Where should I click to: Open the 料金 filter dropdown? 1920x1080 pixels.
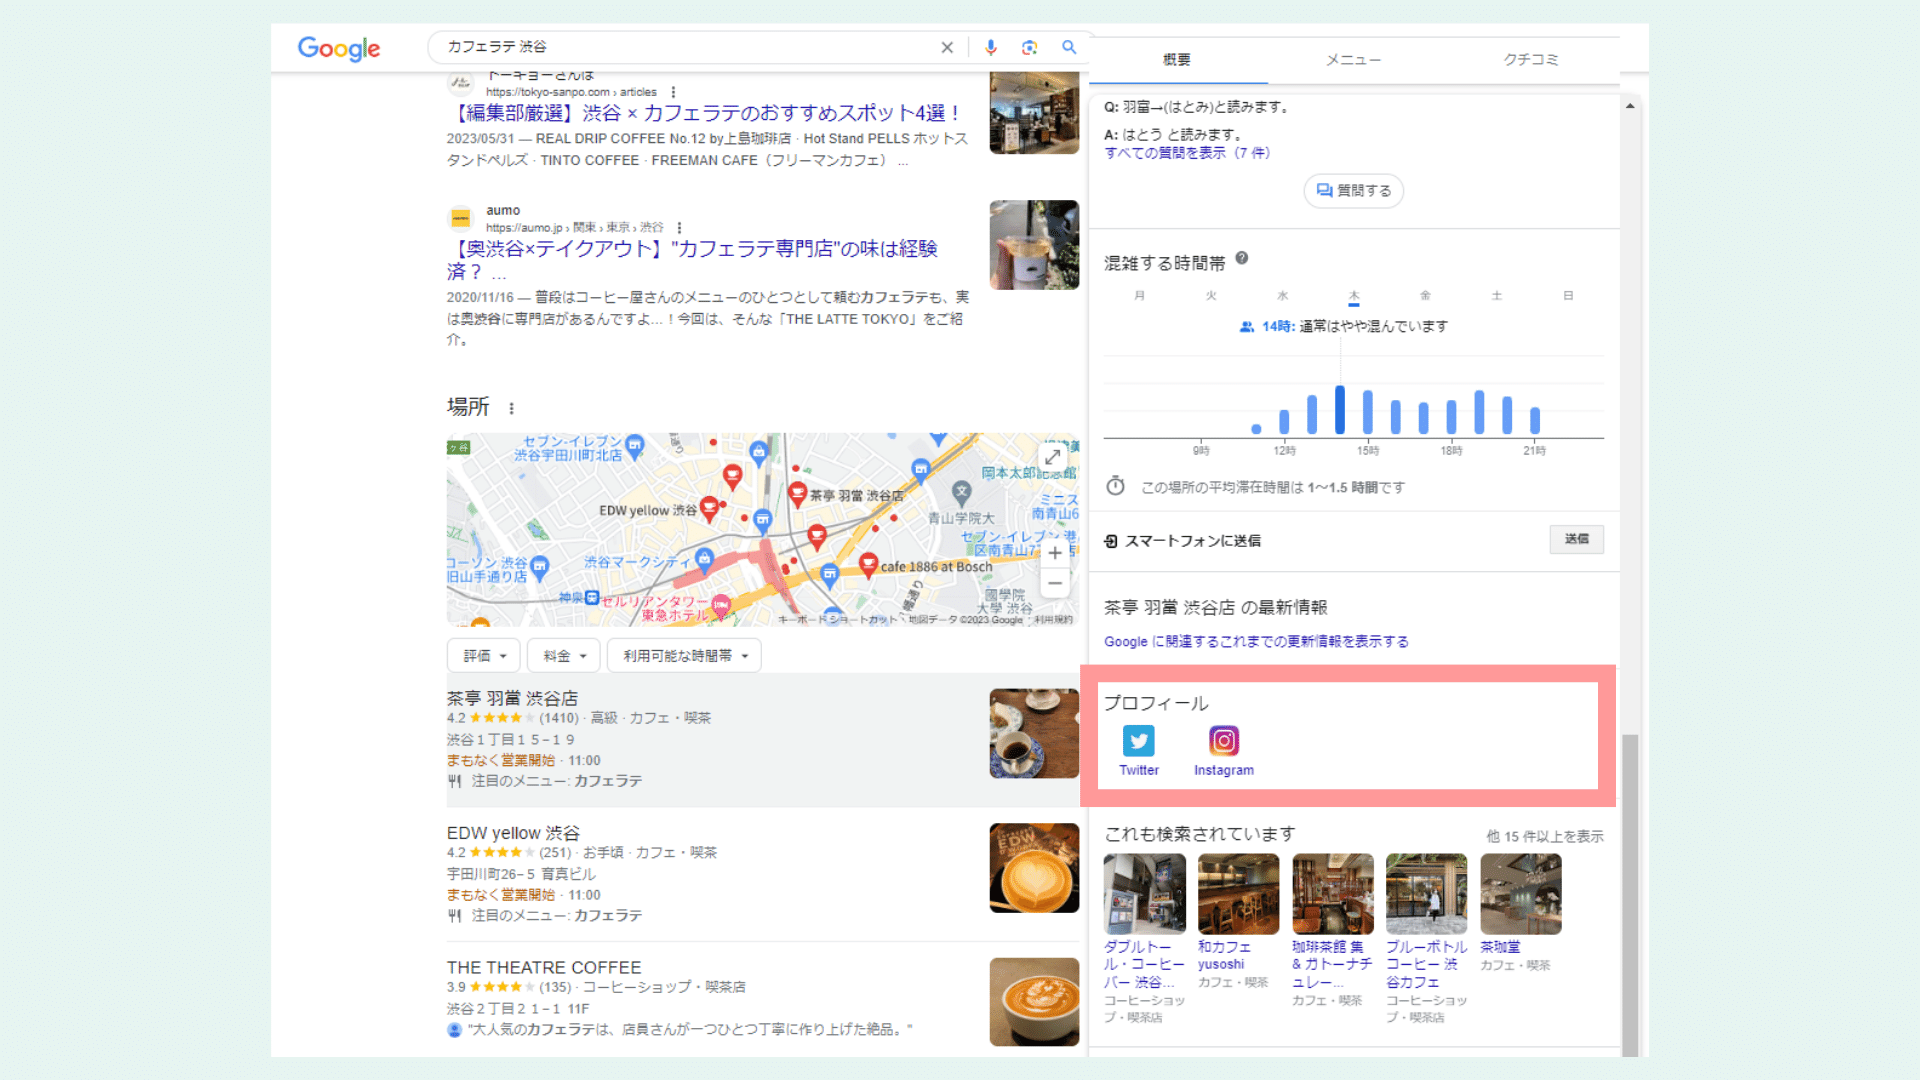(x=564, y=656)
